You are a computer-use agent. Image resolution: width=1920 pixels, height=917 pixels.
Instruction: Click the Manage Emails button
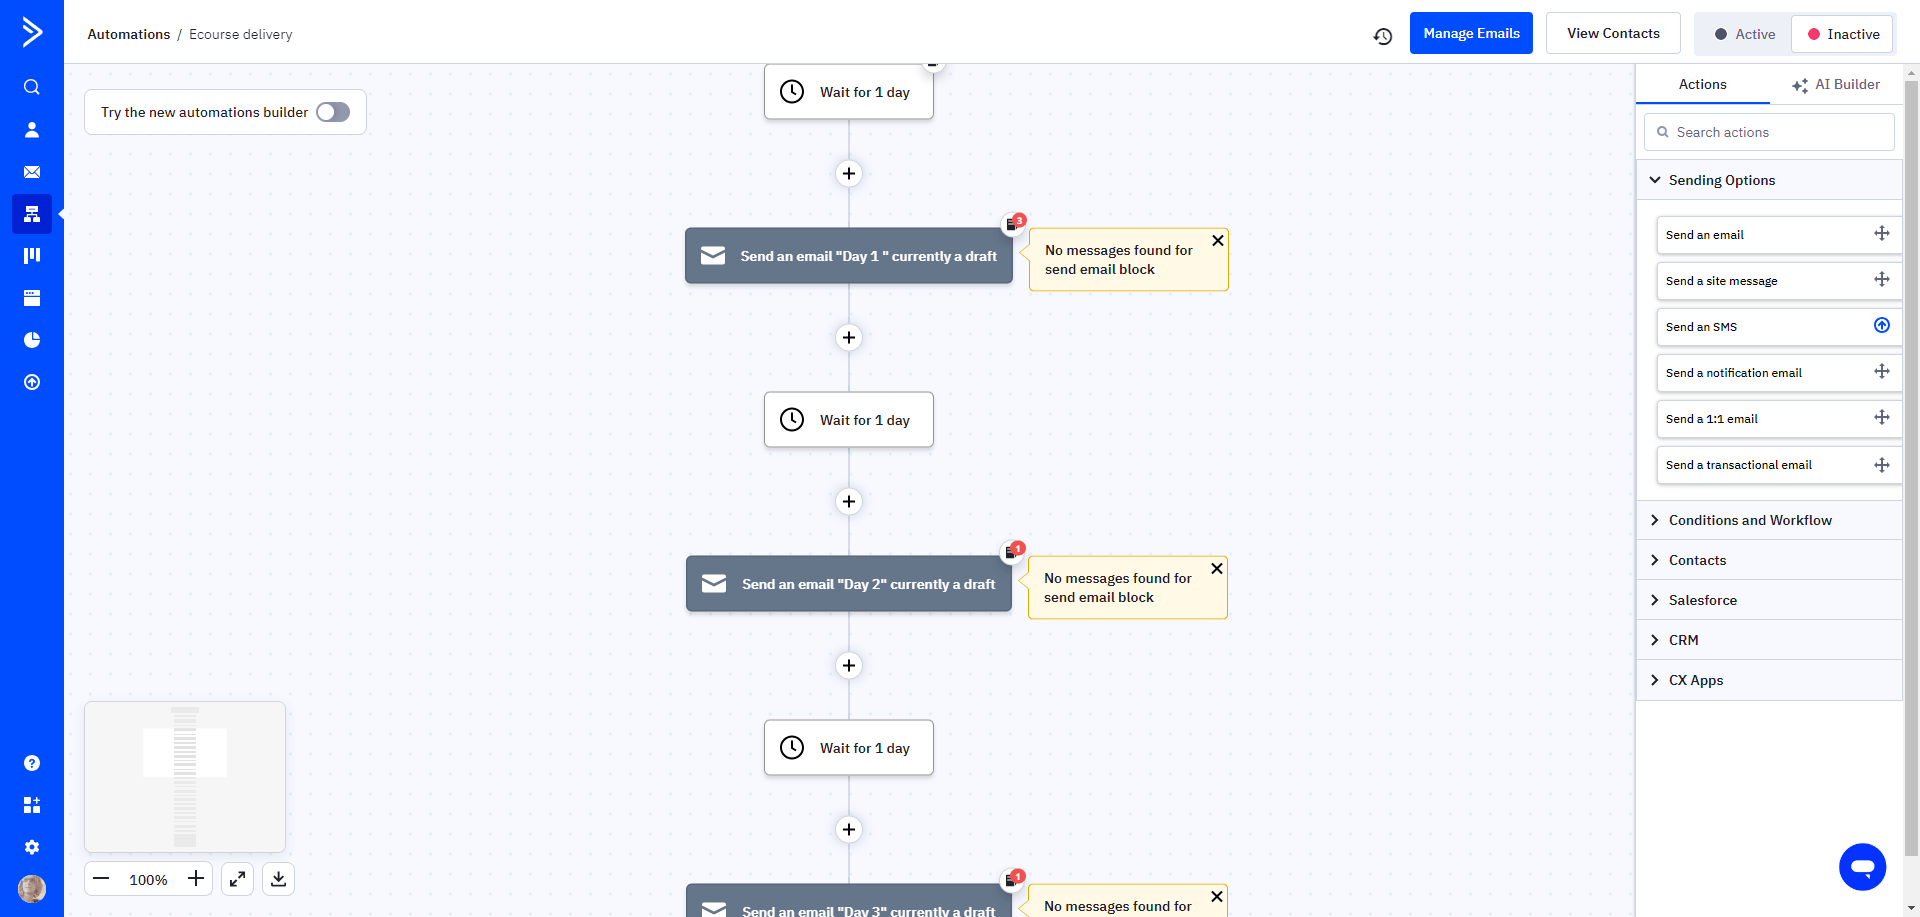pyautogui.click(x=1470, y=32)
